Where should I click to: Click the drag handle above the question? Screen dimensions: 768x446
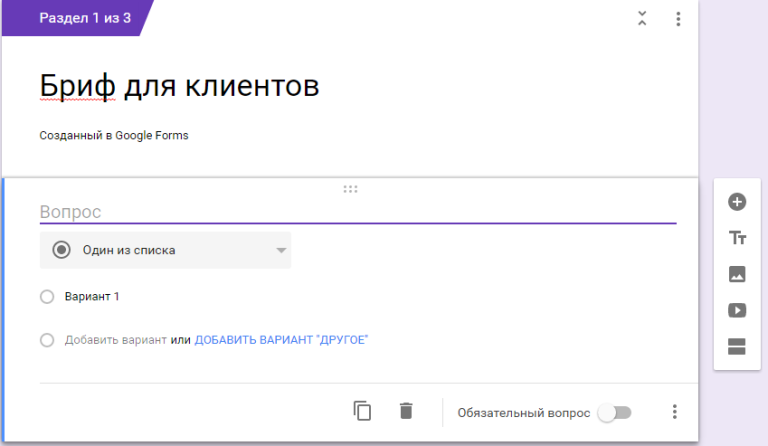click(x=350, y=188)
